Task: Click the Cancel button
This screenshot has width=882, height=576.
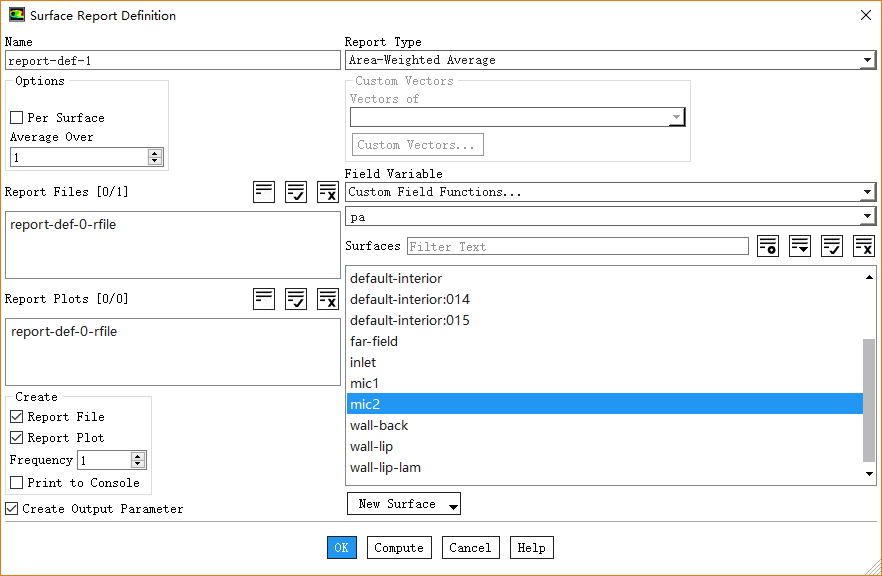Action: point(470,548)
